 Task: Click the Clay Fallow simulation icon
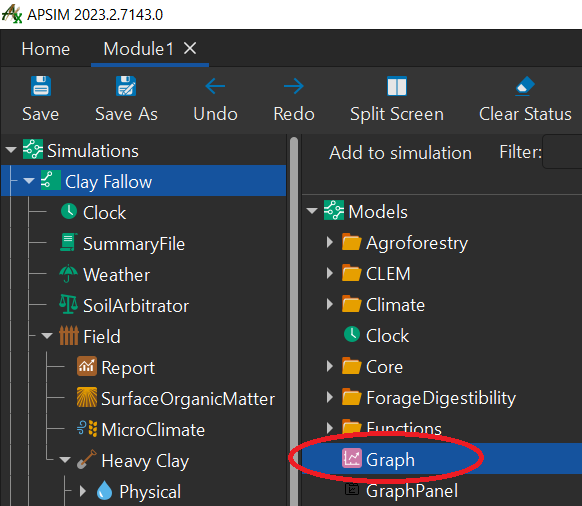point(50,180)
